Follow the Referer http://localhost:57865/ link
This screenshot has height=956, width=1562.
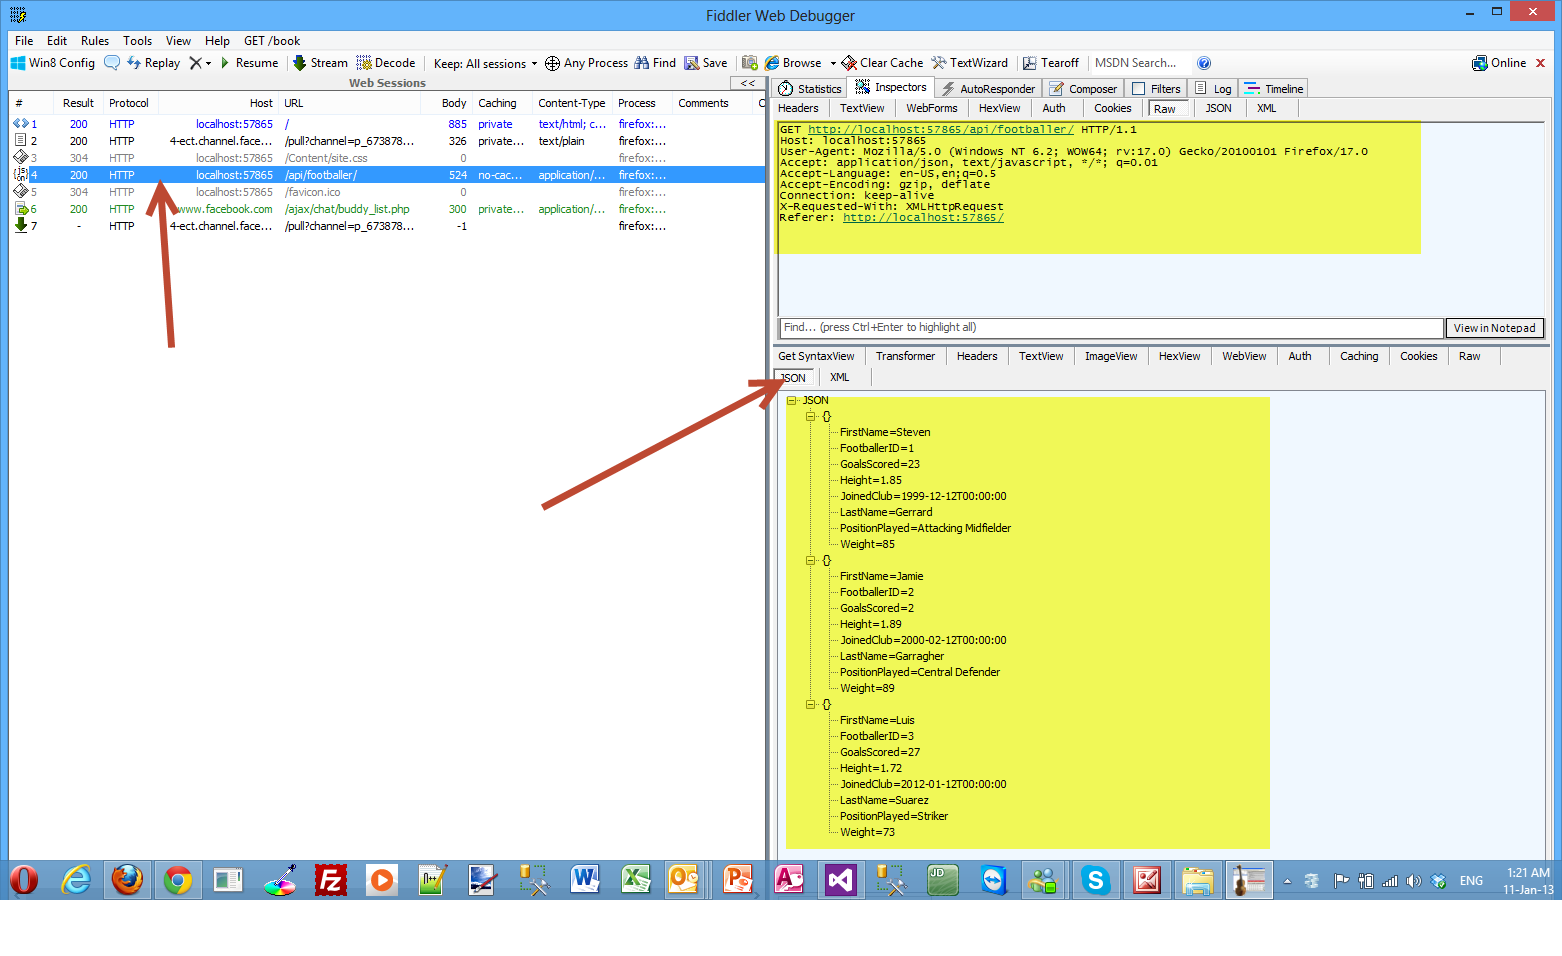[923, 218]
